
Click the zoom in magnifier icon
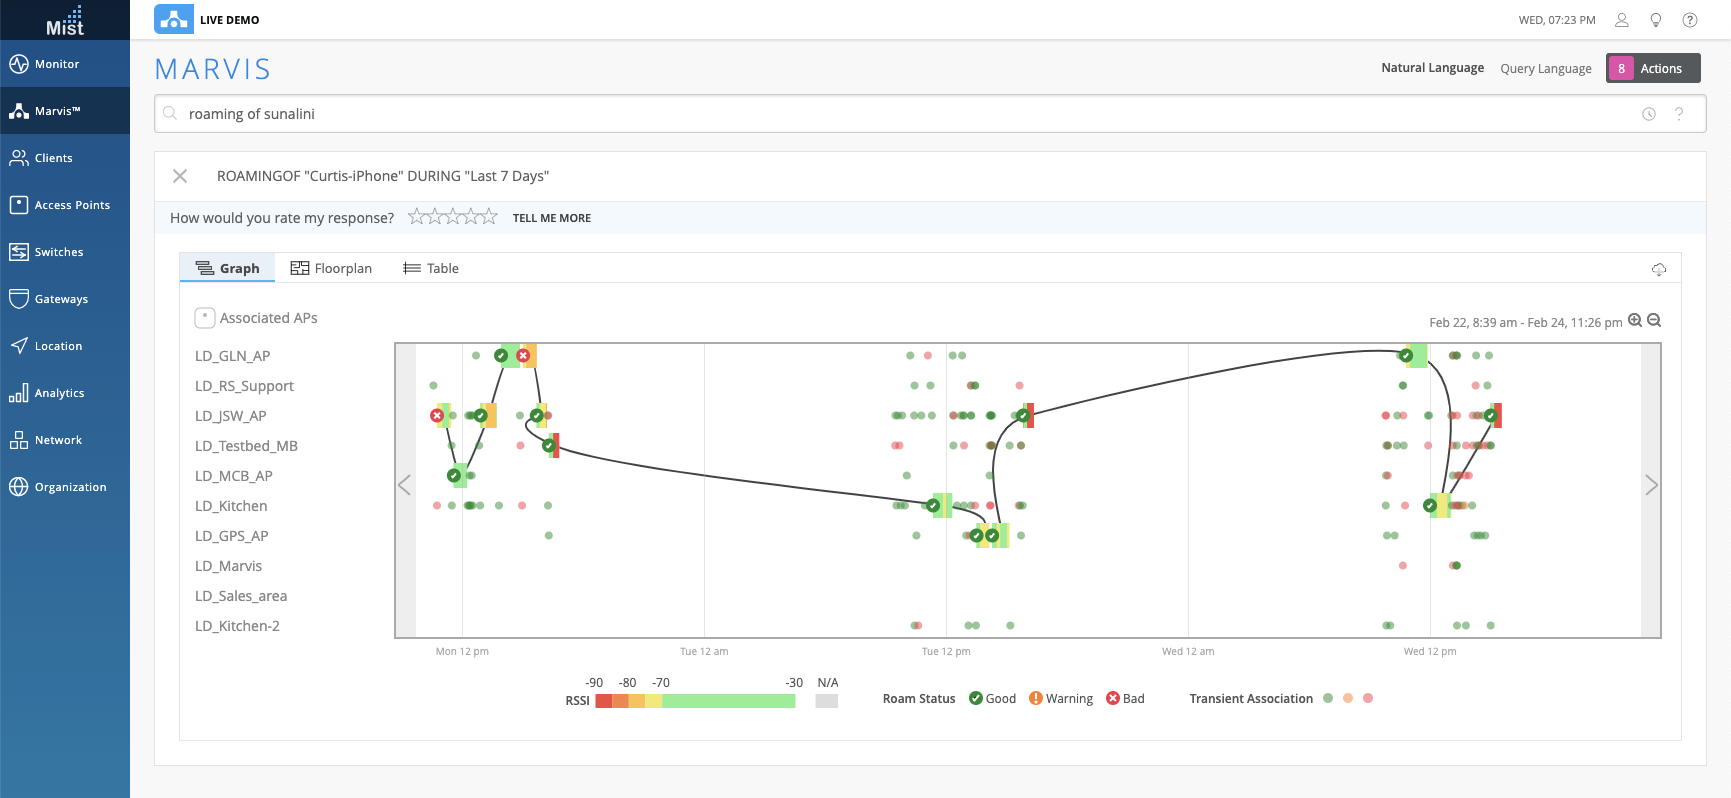[x=1635, y=321]
